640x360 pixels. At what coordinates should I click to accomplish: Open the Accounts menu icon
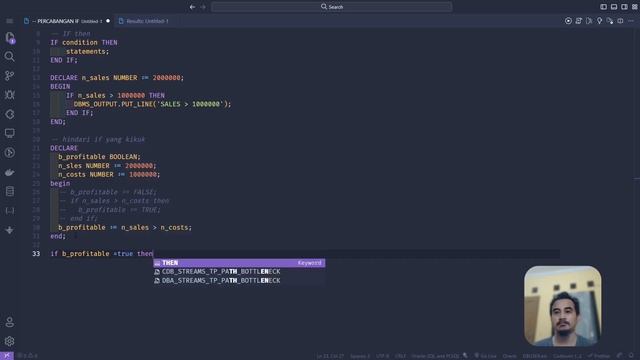pyautogui.click(x=10, y=322)
